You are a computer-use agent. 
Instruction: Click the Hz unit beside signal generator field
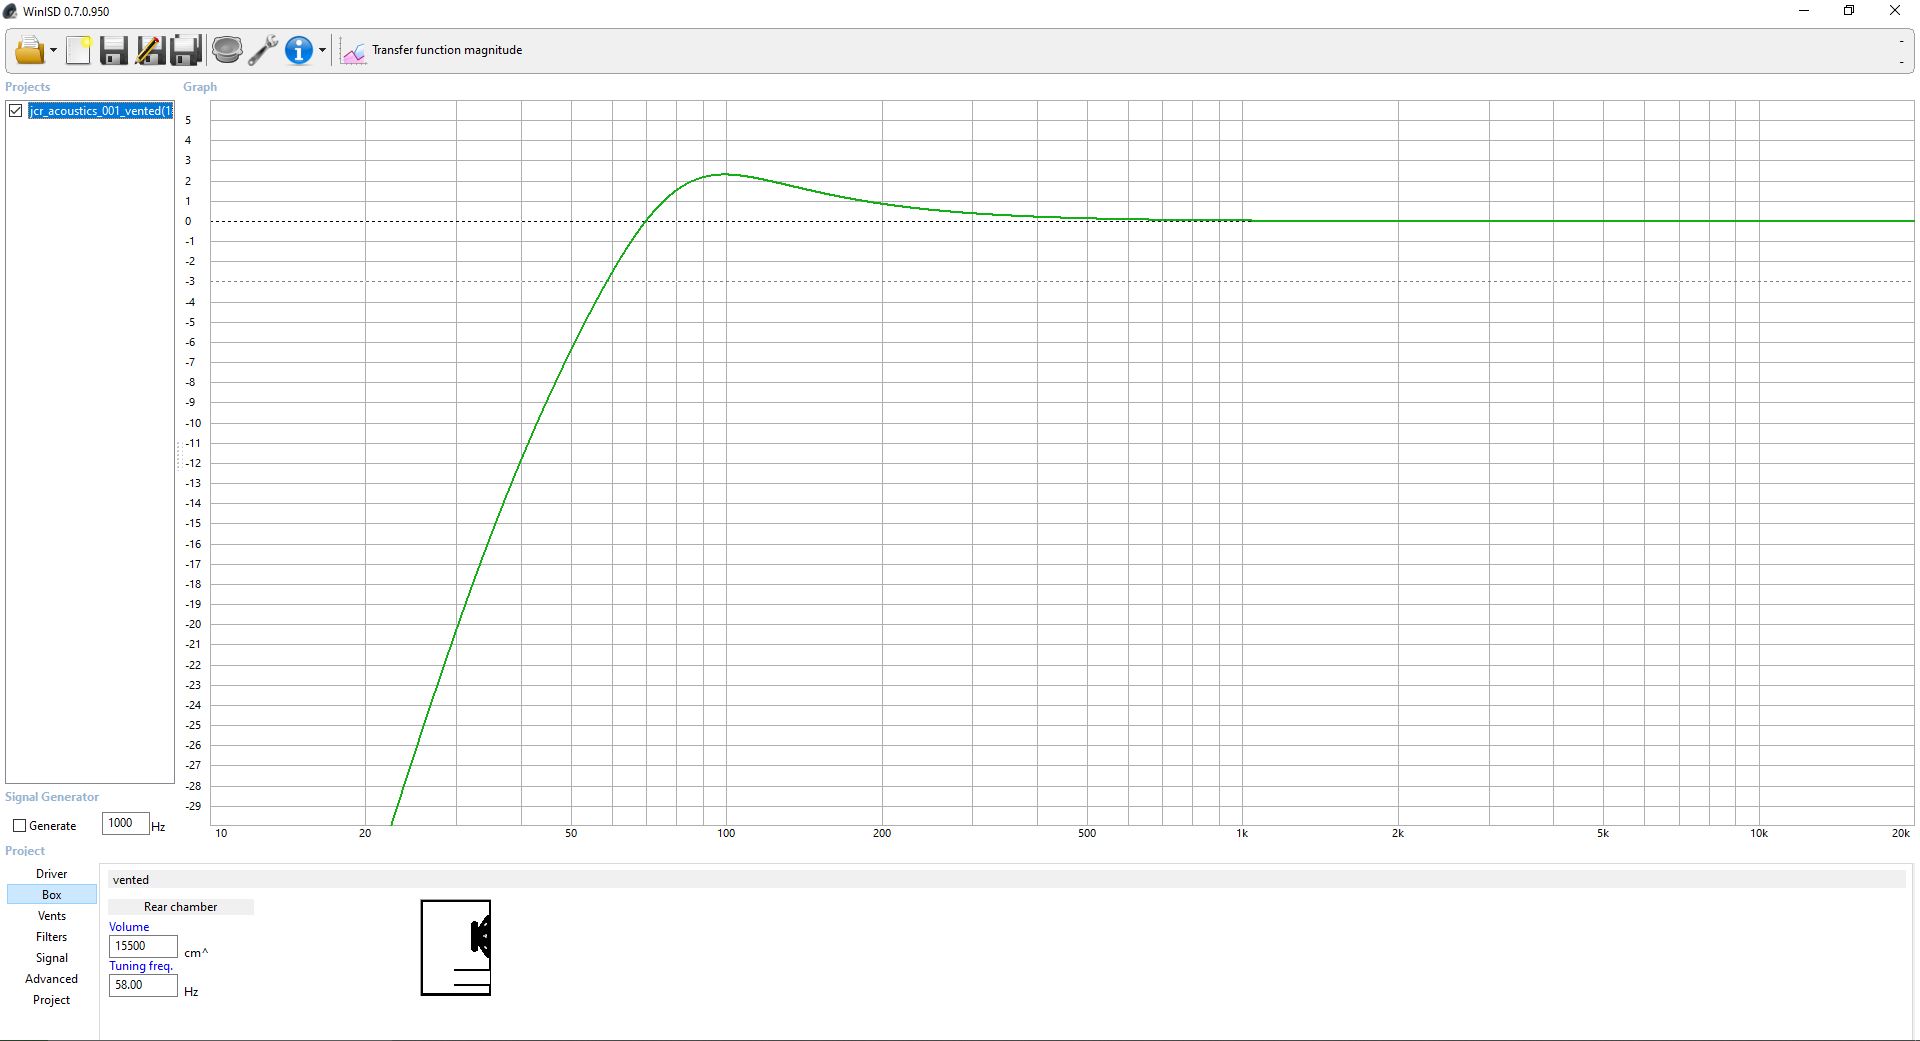(x=158, y=827)
